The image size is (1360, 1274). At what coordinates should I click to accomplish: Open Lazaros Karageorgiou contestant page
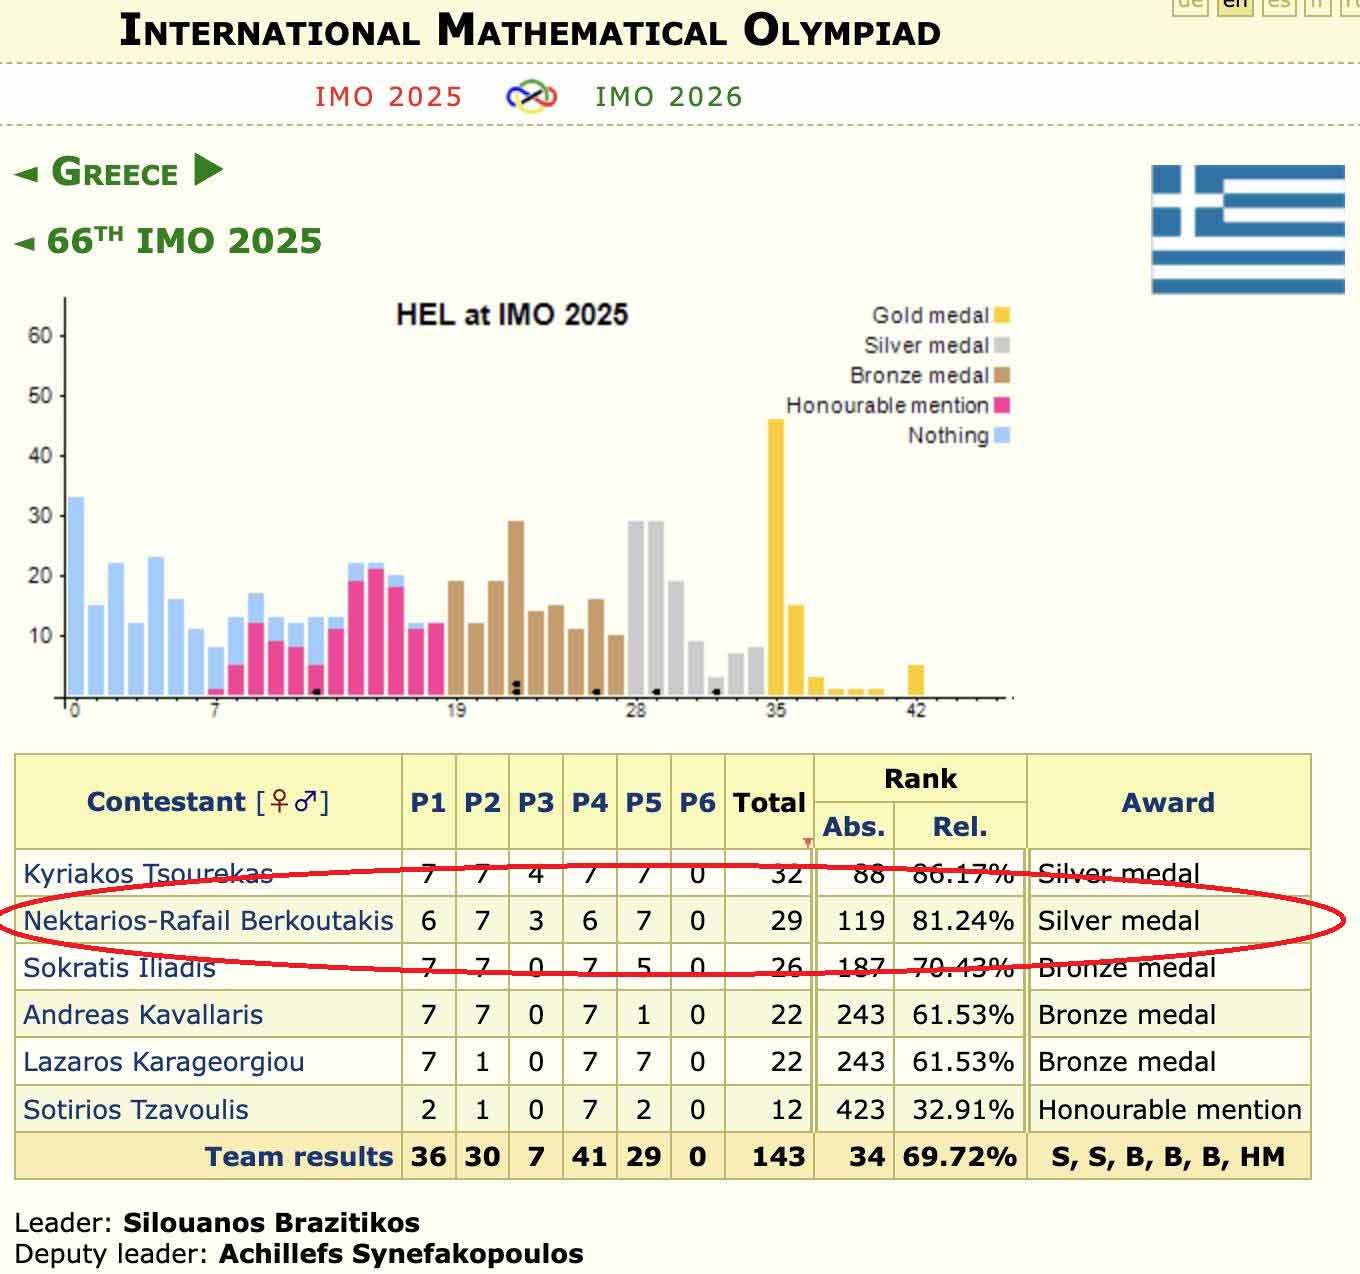pyautogui.click(x=164, y=1061)
